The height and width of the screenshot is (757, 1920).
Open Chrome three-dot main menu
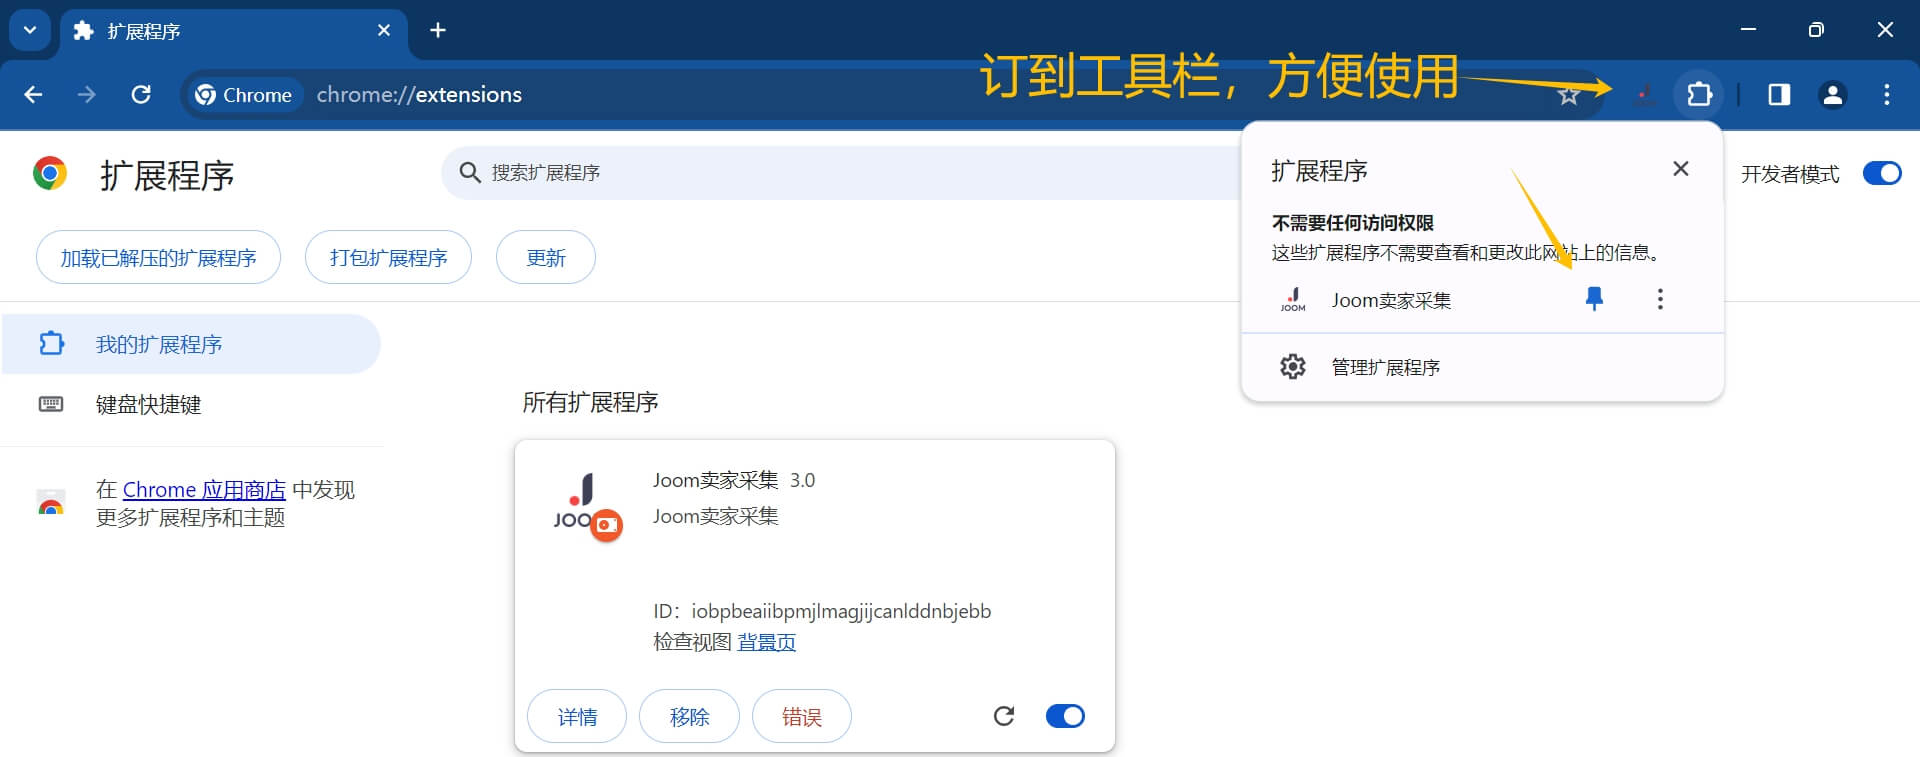(x=1887, y=95)
